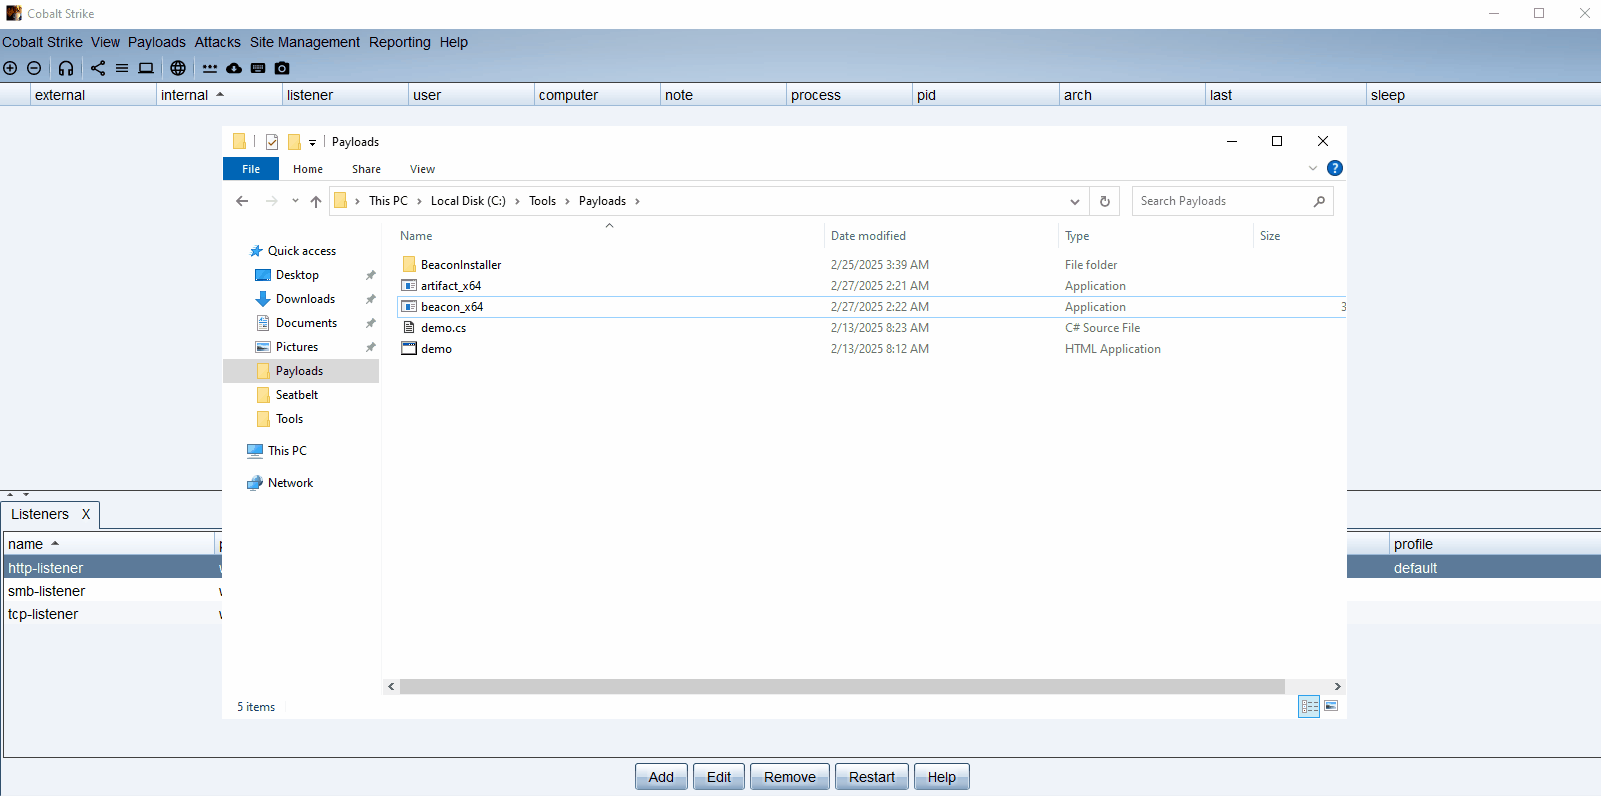Click the laptop targets icon in toolbar

146,68
